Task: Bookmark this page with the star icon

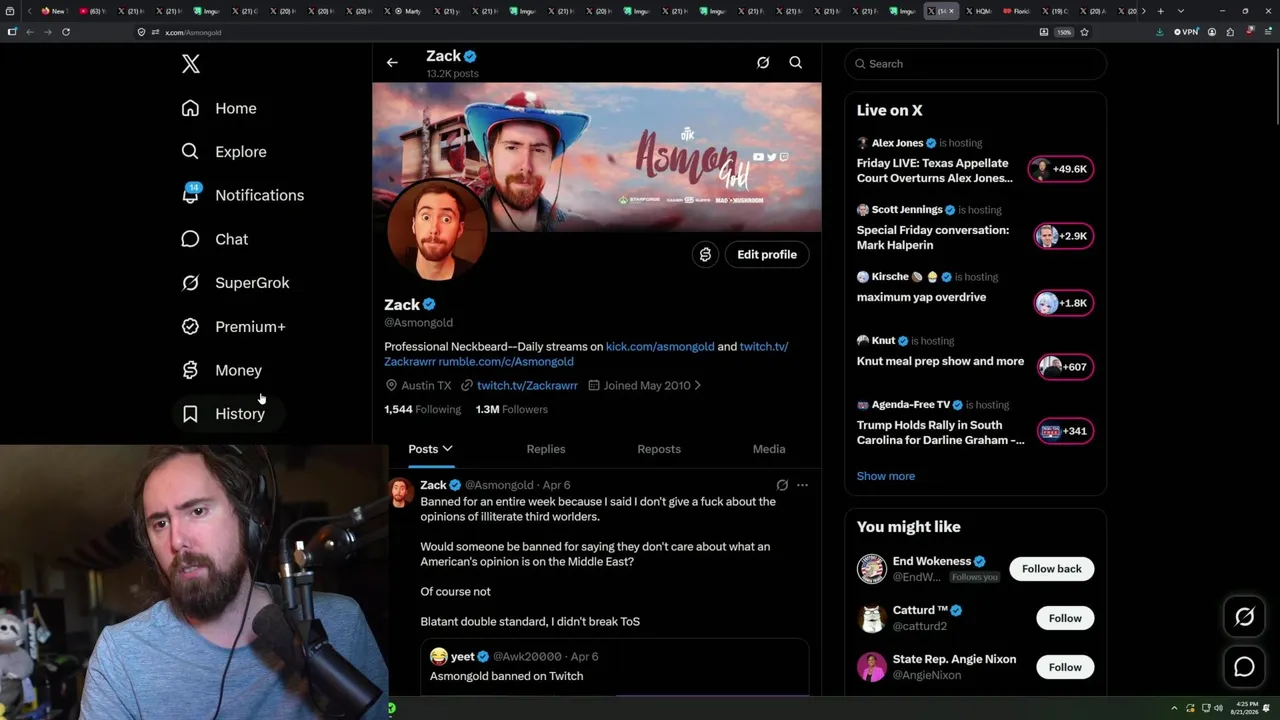Action: coord(1085,32)
